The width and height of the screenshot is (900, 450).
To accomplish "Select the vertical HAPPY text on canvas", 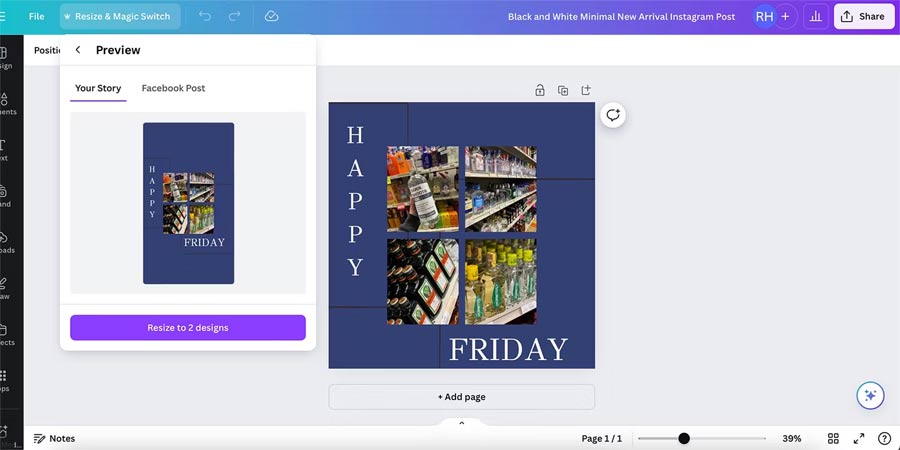I will coord(355,201).
